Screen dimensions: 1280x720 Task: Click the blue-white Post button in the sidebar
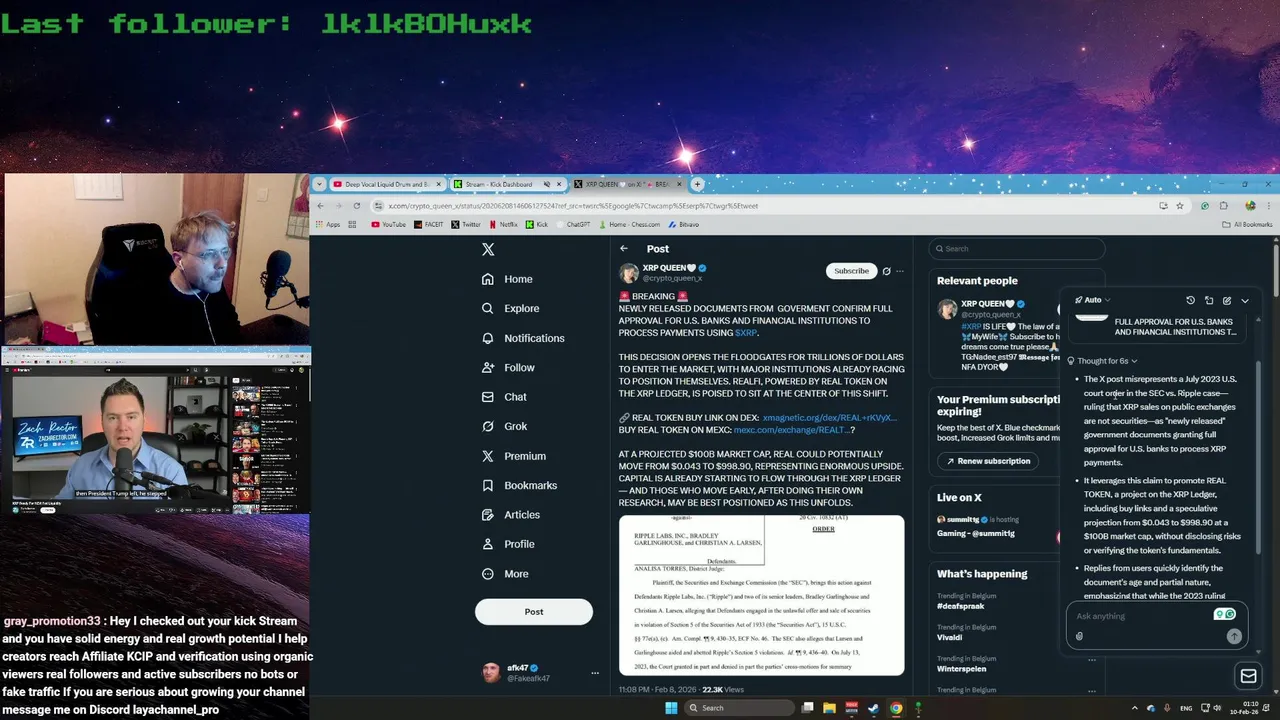tap(534, 611)
